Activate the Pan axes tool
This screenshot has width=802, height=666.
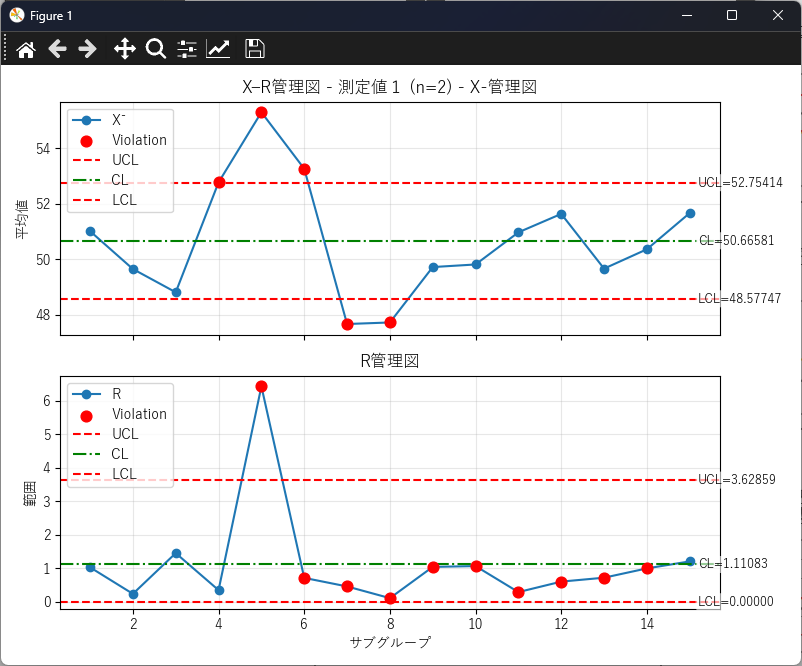coord(125,49)
